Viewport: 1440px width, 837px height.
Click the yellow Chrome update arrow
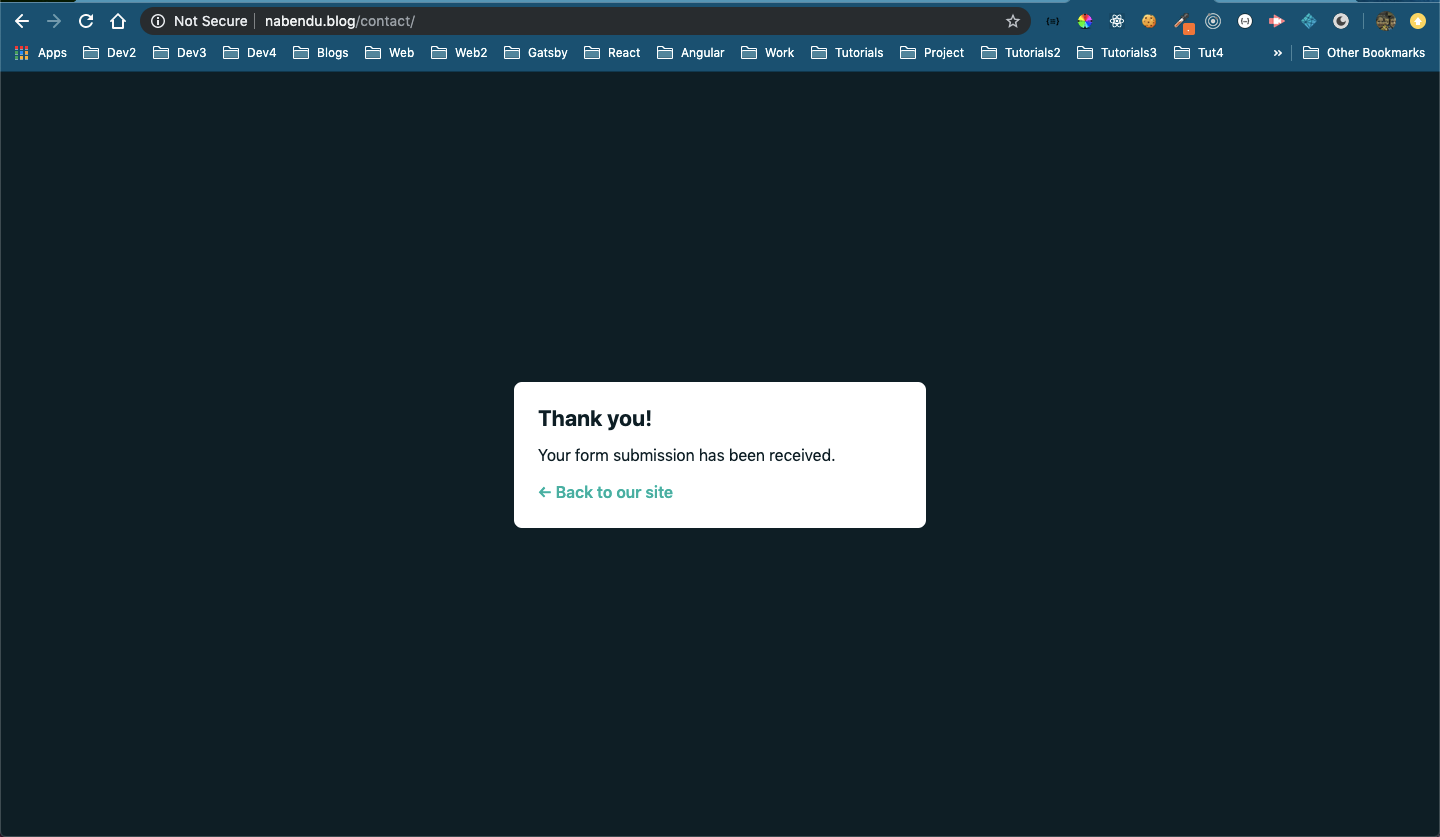point(1418,21)
